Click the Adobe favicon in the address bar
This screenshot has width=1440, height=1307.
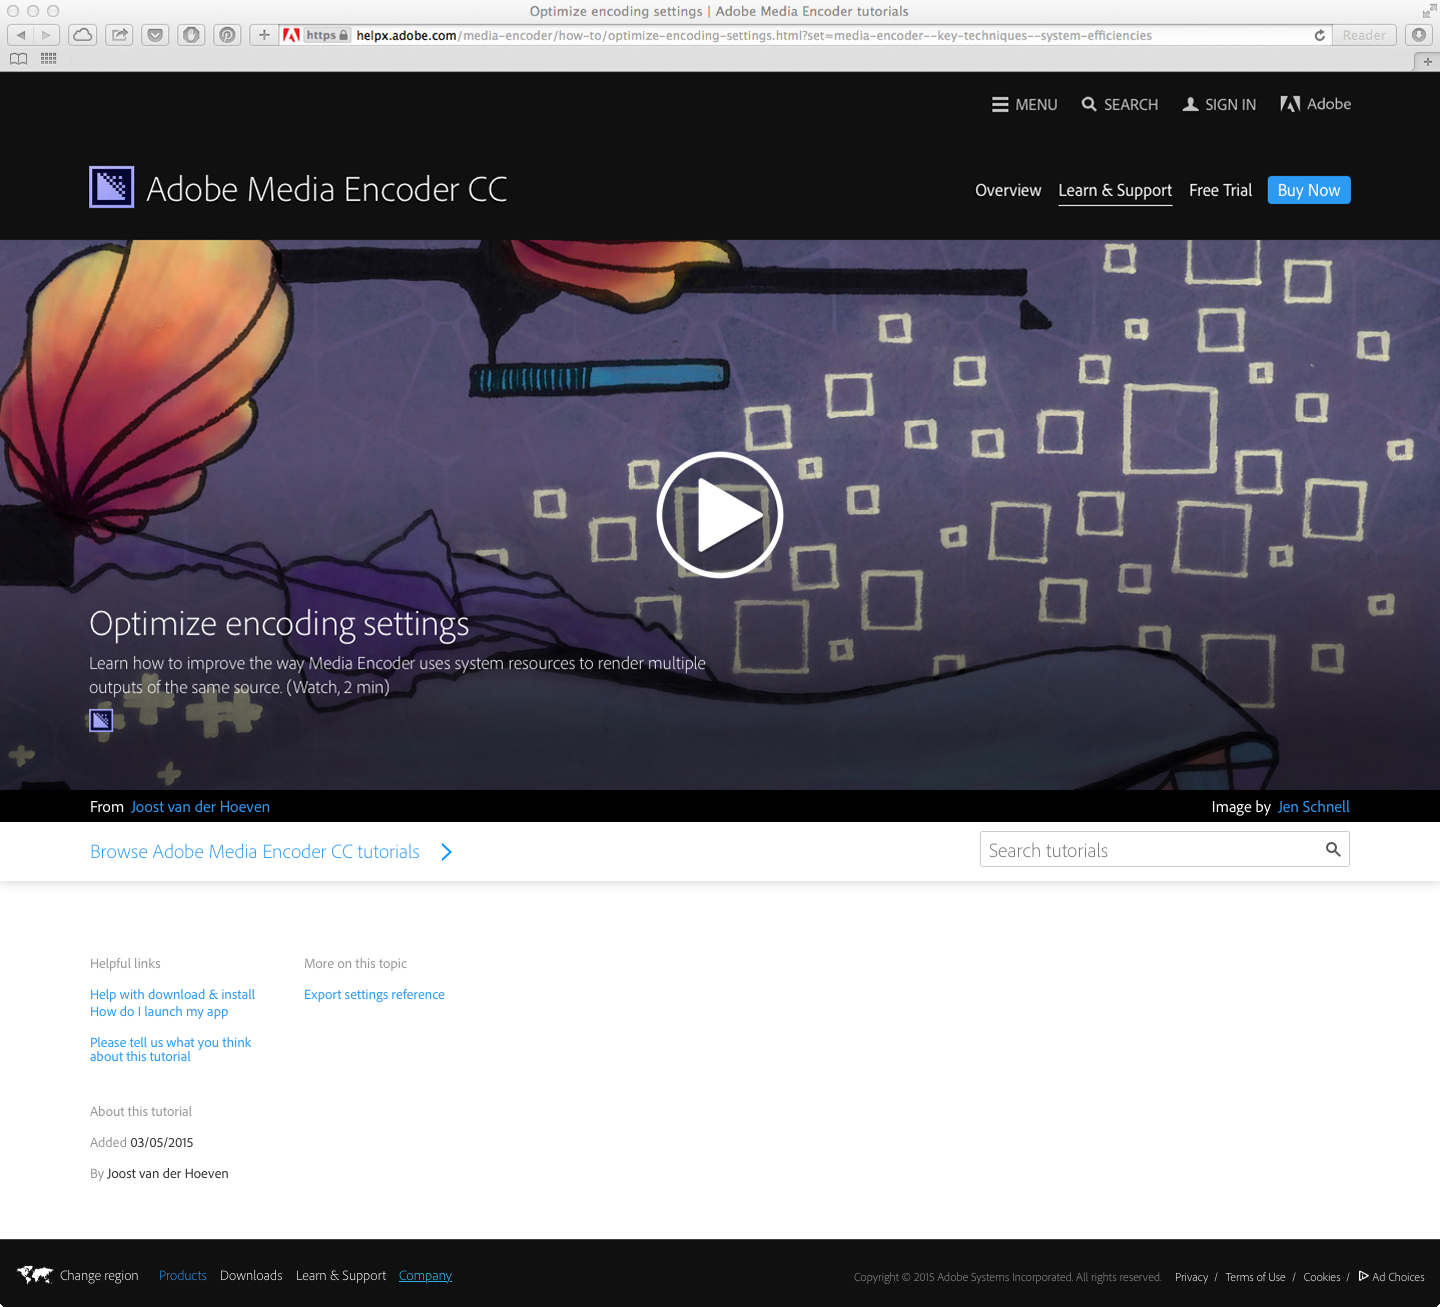[291, 35]
